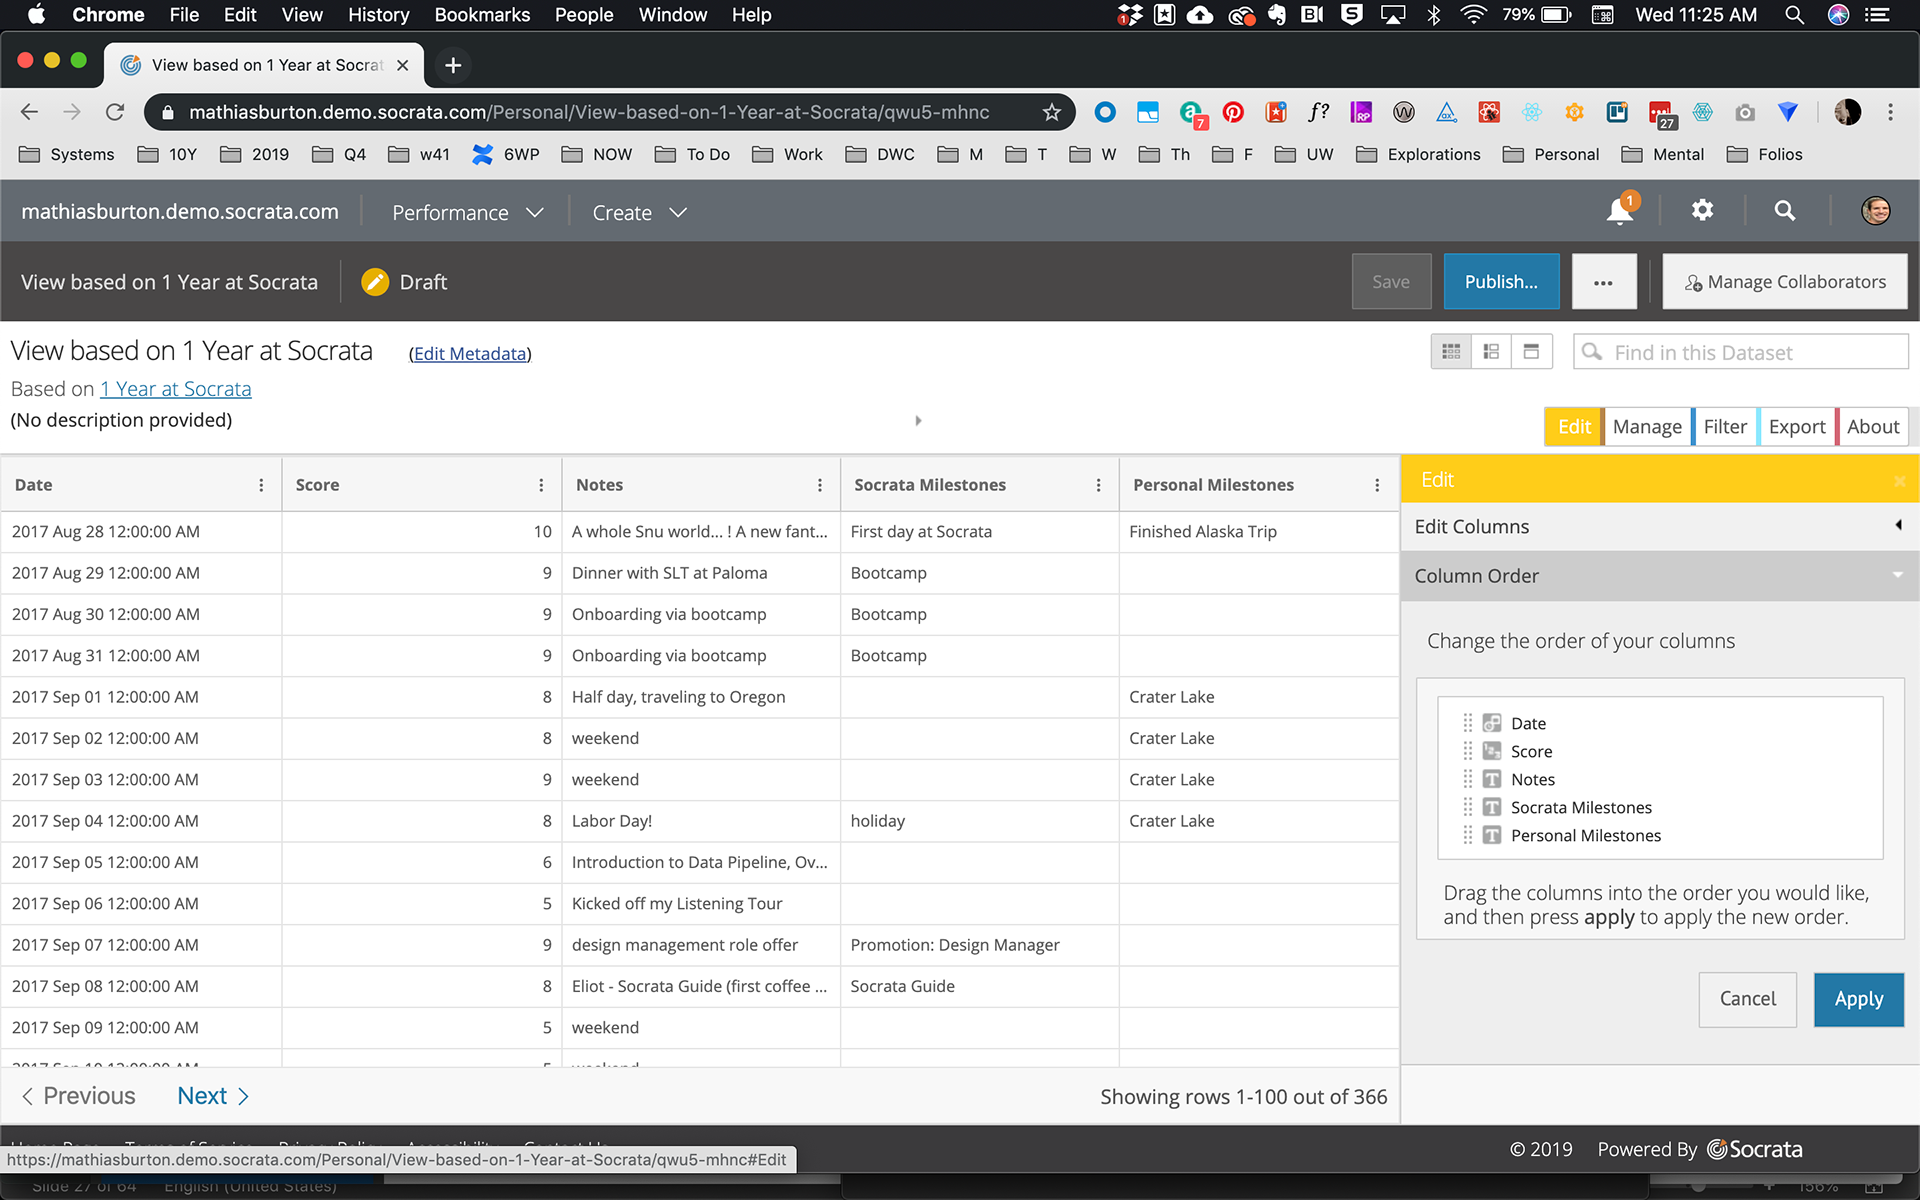This screenshot has height=1200, width=1920.
Task: Open the Bookmarks menu in menu bar
Action: point(482,15)
